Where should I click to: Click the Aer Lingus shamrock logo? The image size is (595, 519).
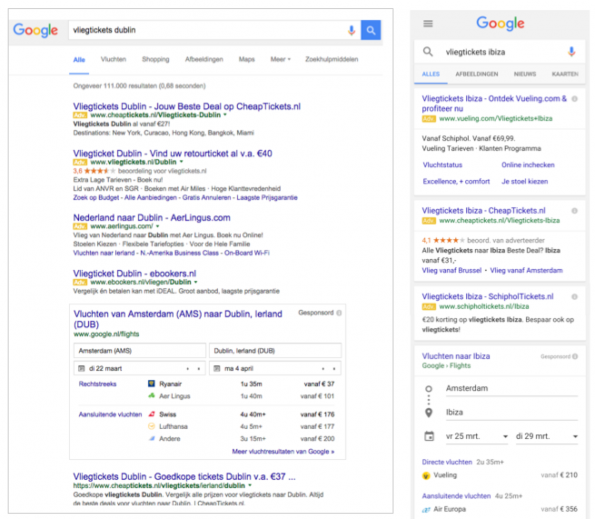[x=151, y=396]
